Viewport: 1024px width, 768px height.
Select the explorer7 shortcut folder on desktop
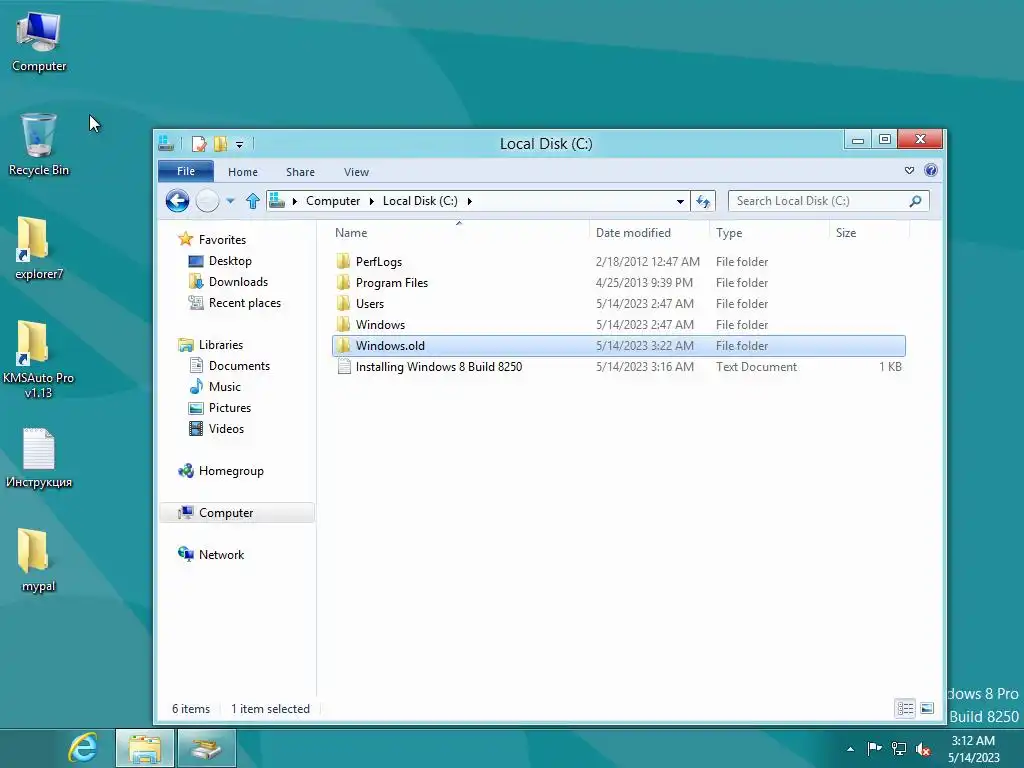(39, 248)
